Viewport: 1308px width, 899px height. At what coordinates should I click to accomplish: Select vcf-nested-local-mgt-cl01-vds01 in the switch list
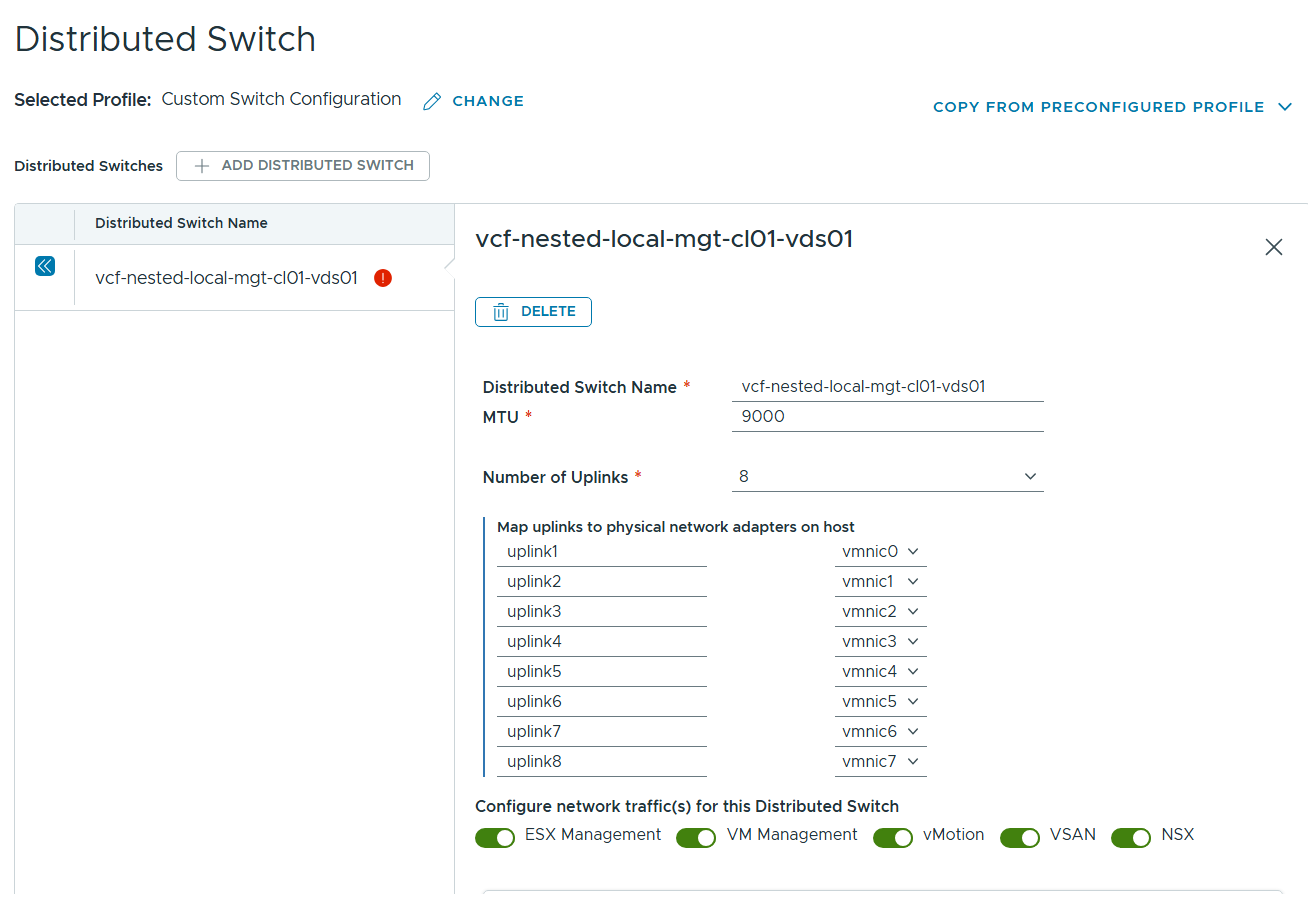(226, 278)
